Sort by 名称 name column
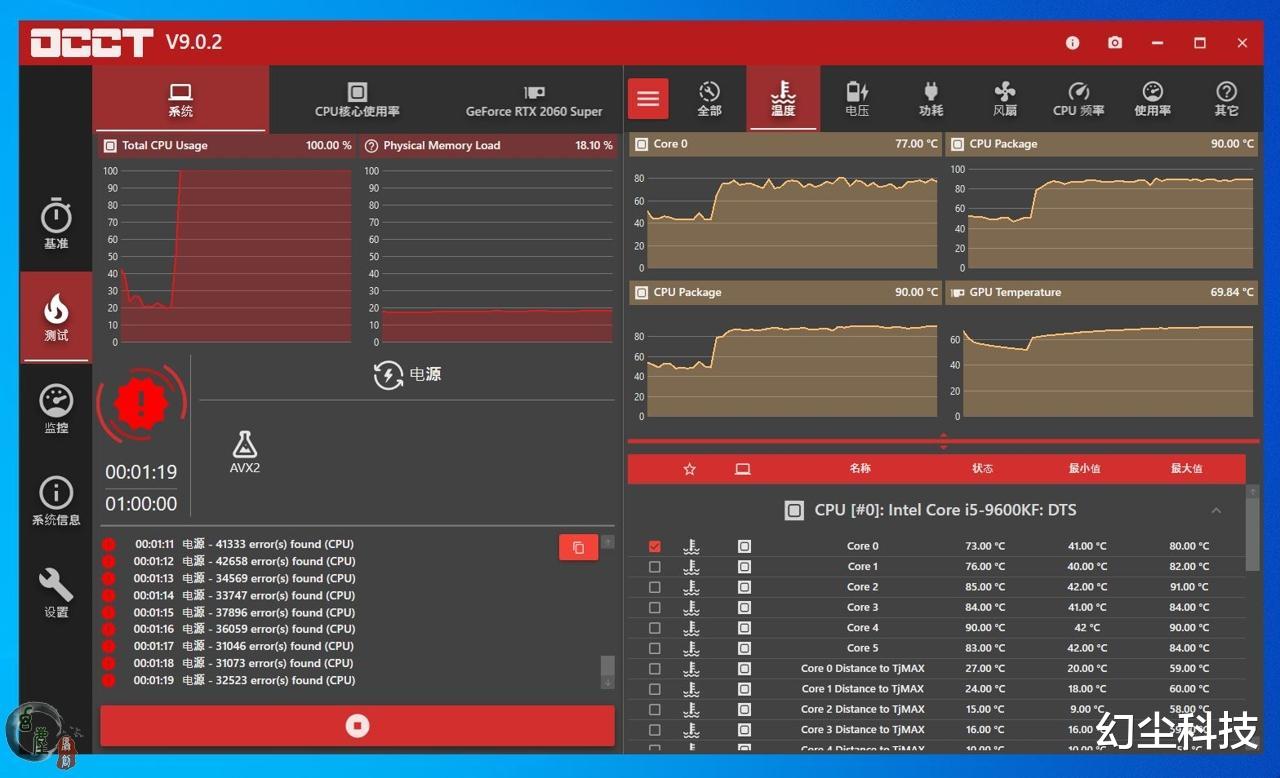 pyautogui.click(x=860, y=468)
